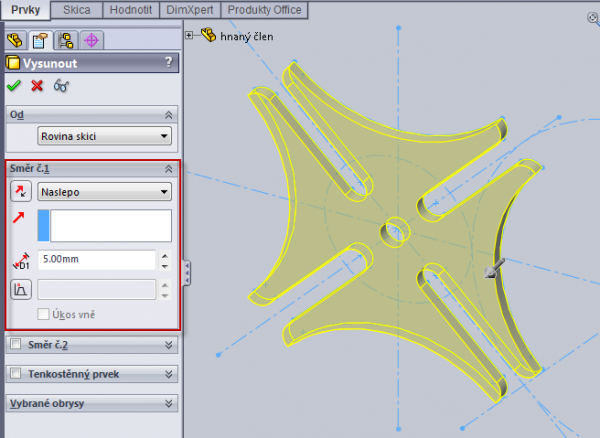Open the Naslepo end condition dropdown
The width and height of the screenshot is (600, 438).
coord(104,191)
